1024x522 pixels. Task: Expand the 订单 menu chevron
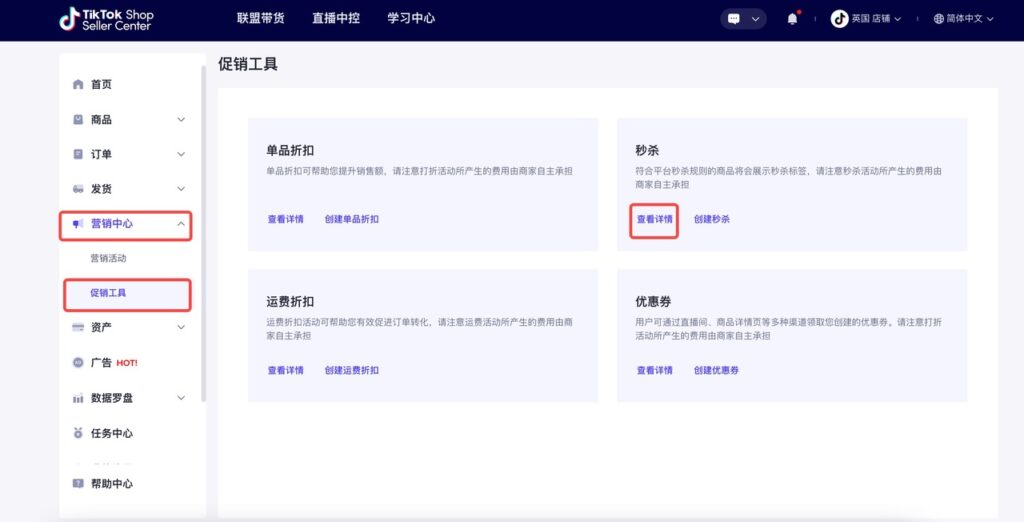point(181,154)
